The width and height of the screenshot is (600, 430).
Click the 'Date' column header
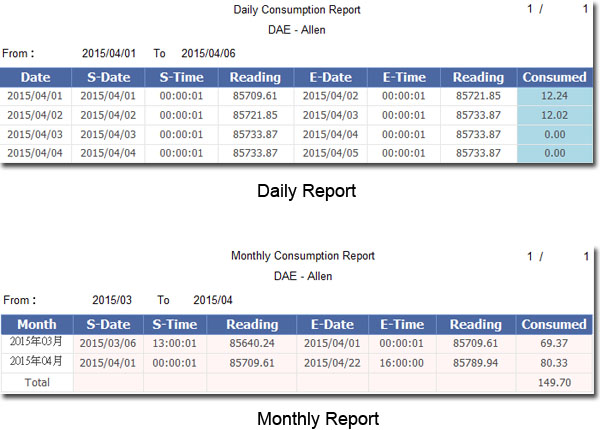tap(36, 77)
